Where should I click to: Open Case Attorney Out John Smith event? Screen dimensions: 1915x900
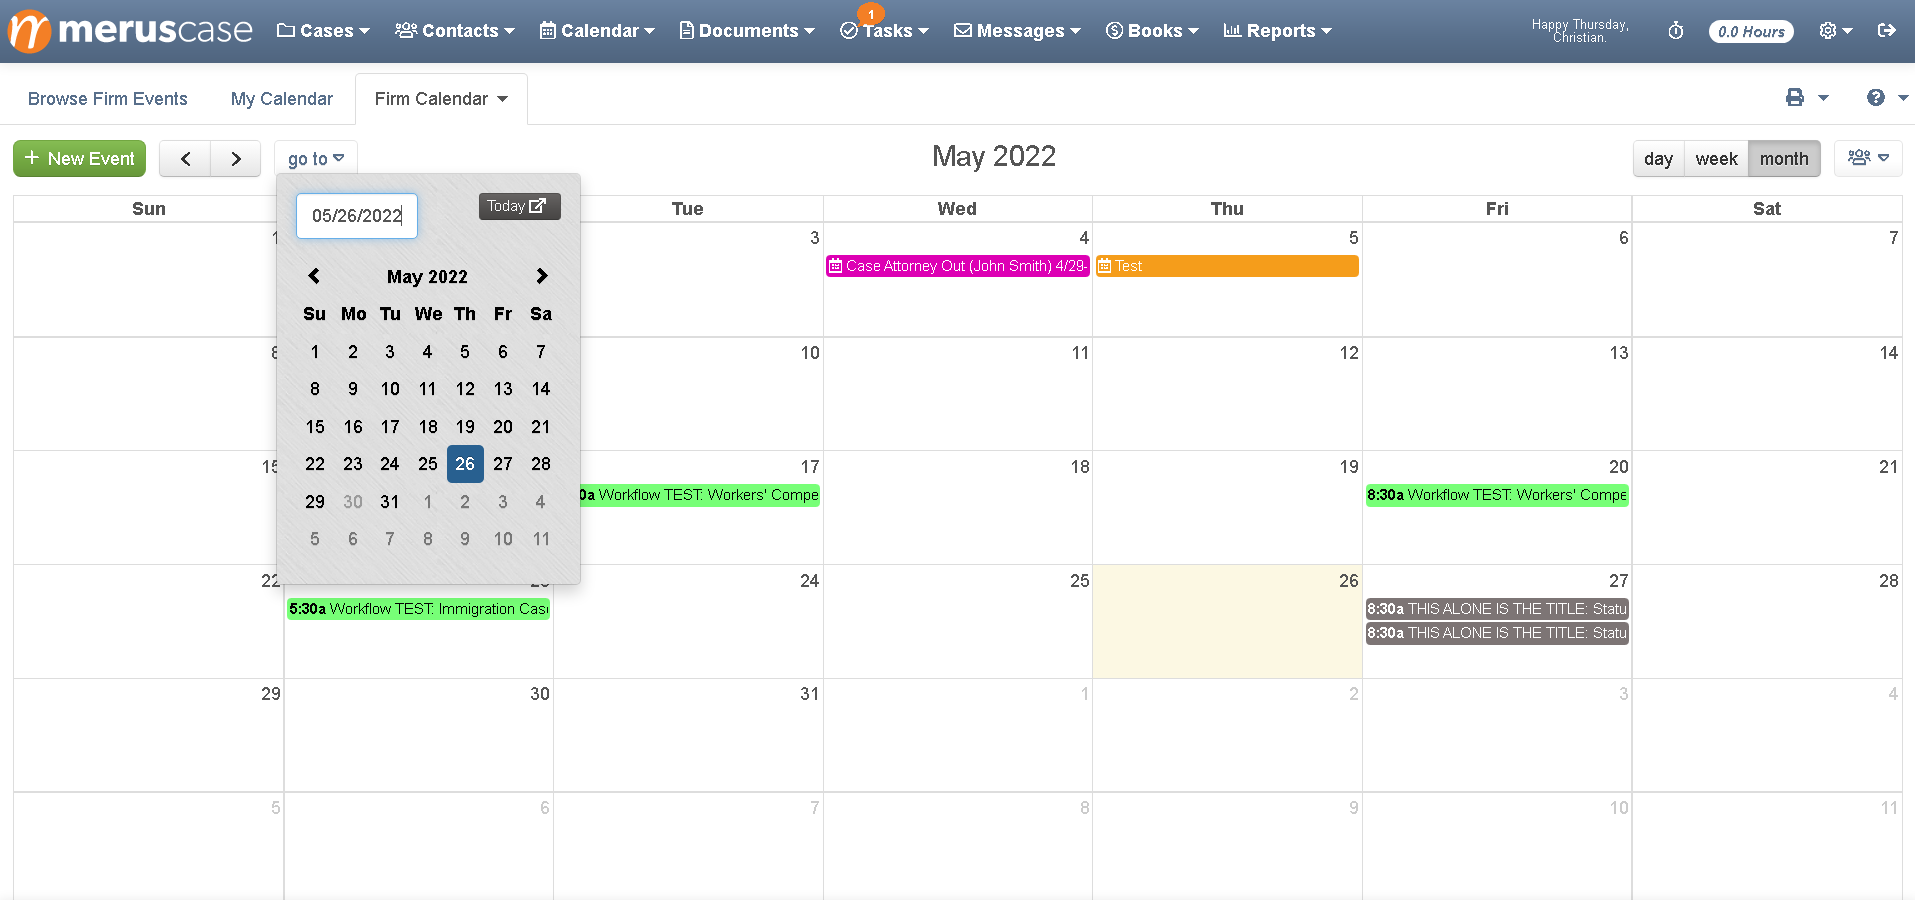click(x=957, y=266)
